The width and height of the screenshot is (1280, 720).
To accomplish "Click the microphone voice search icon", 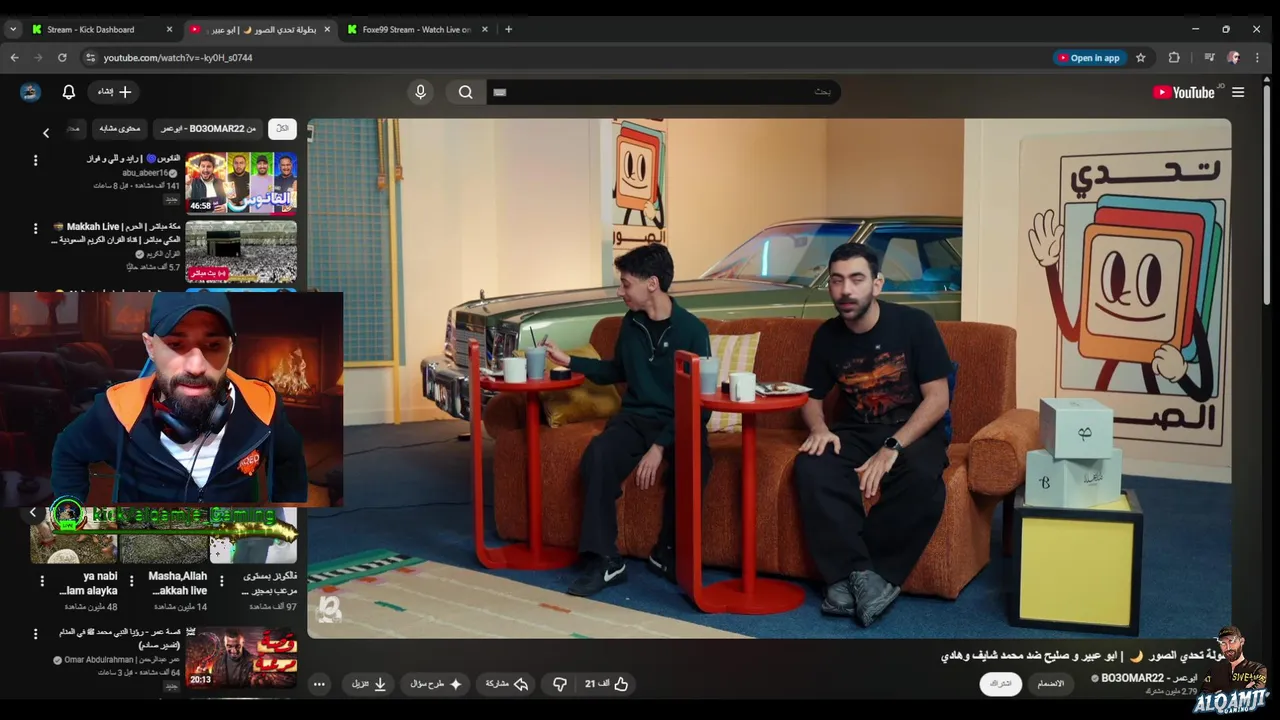I will pyautogui.click(x=420, y=92).
